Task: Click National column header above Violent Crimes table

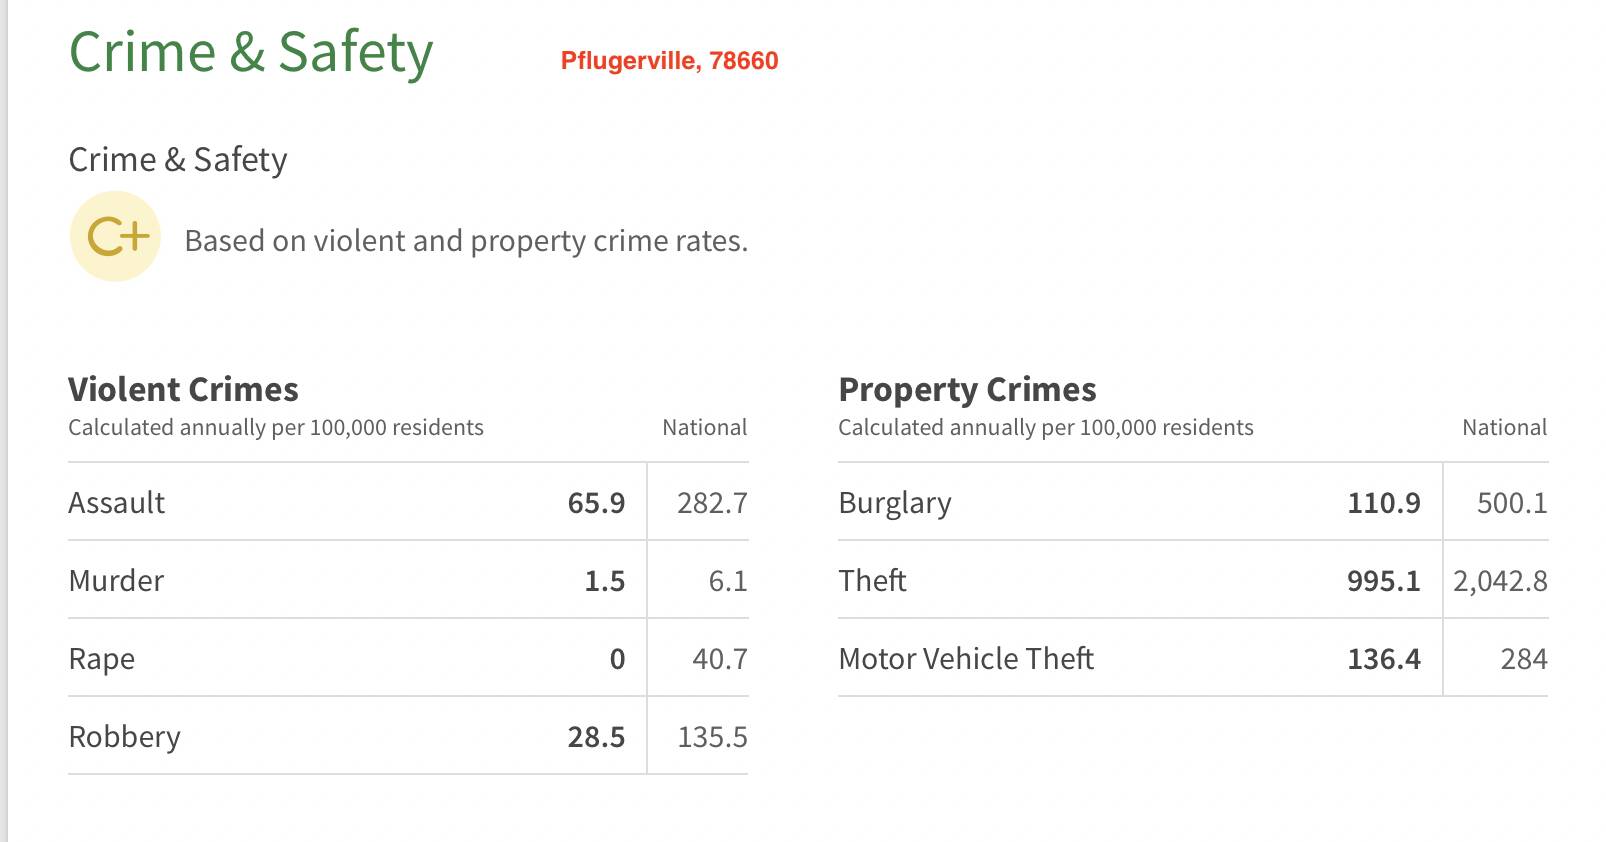Action: (704, 428)
